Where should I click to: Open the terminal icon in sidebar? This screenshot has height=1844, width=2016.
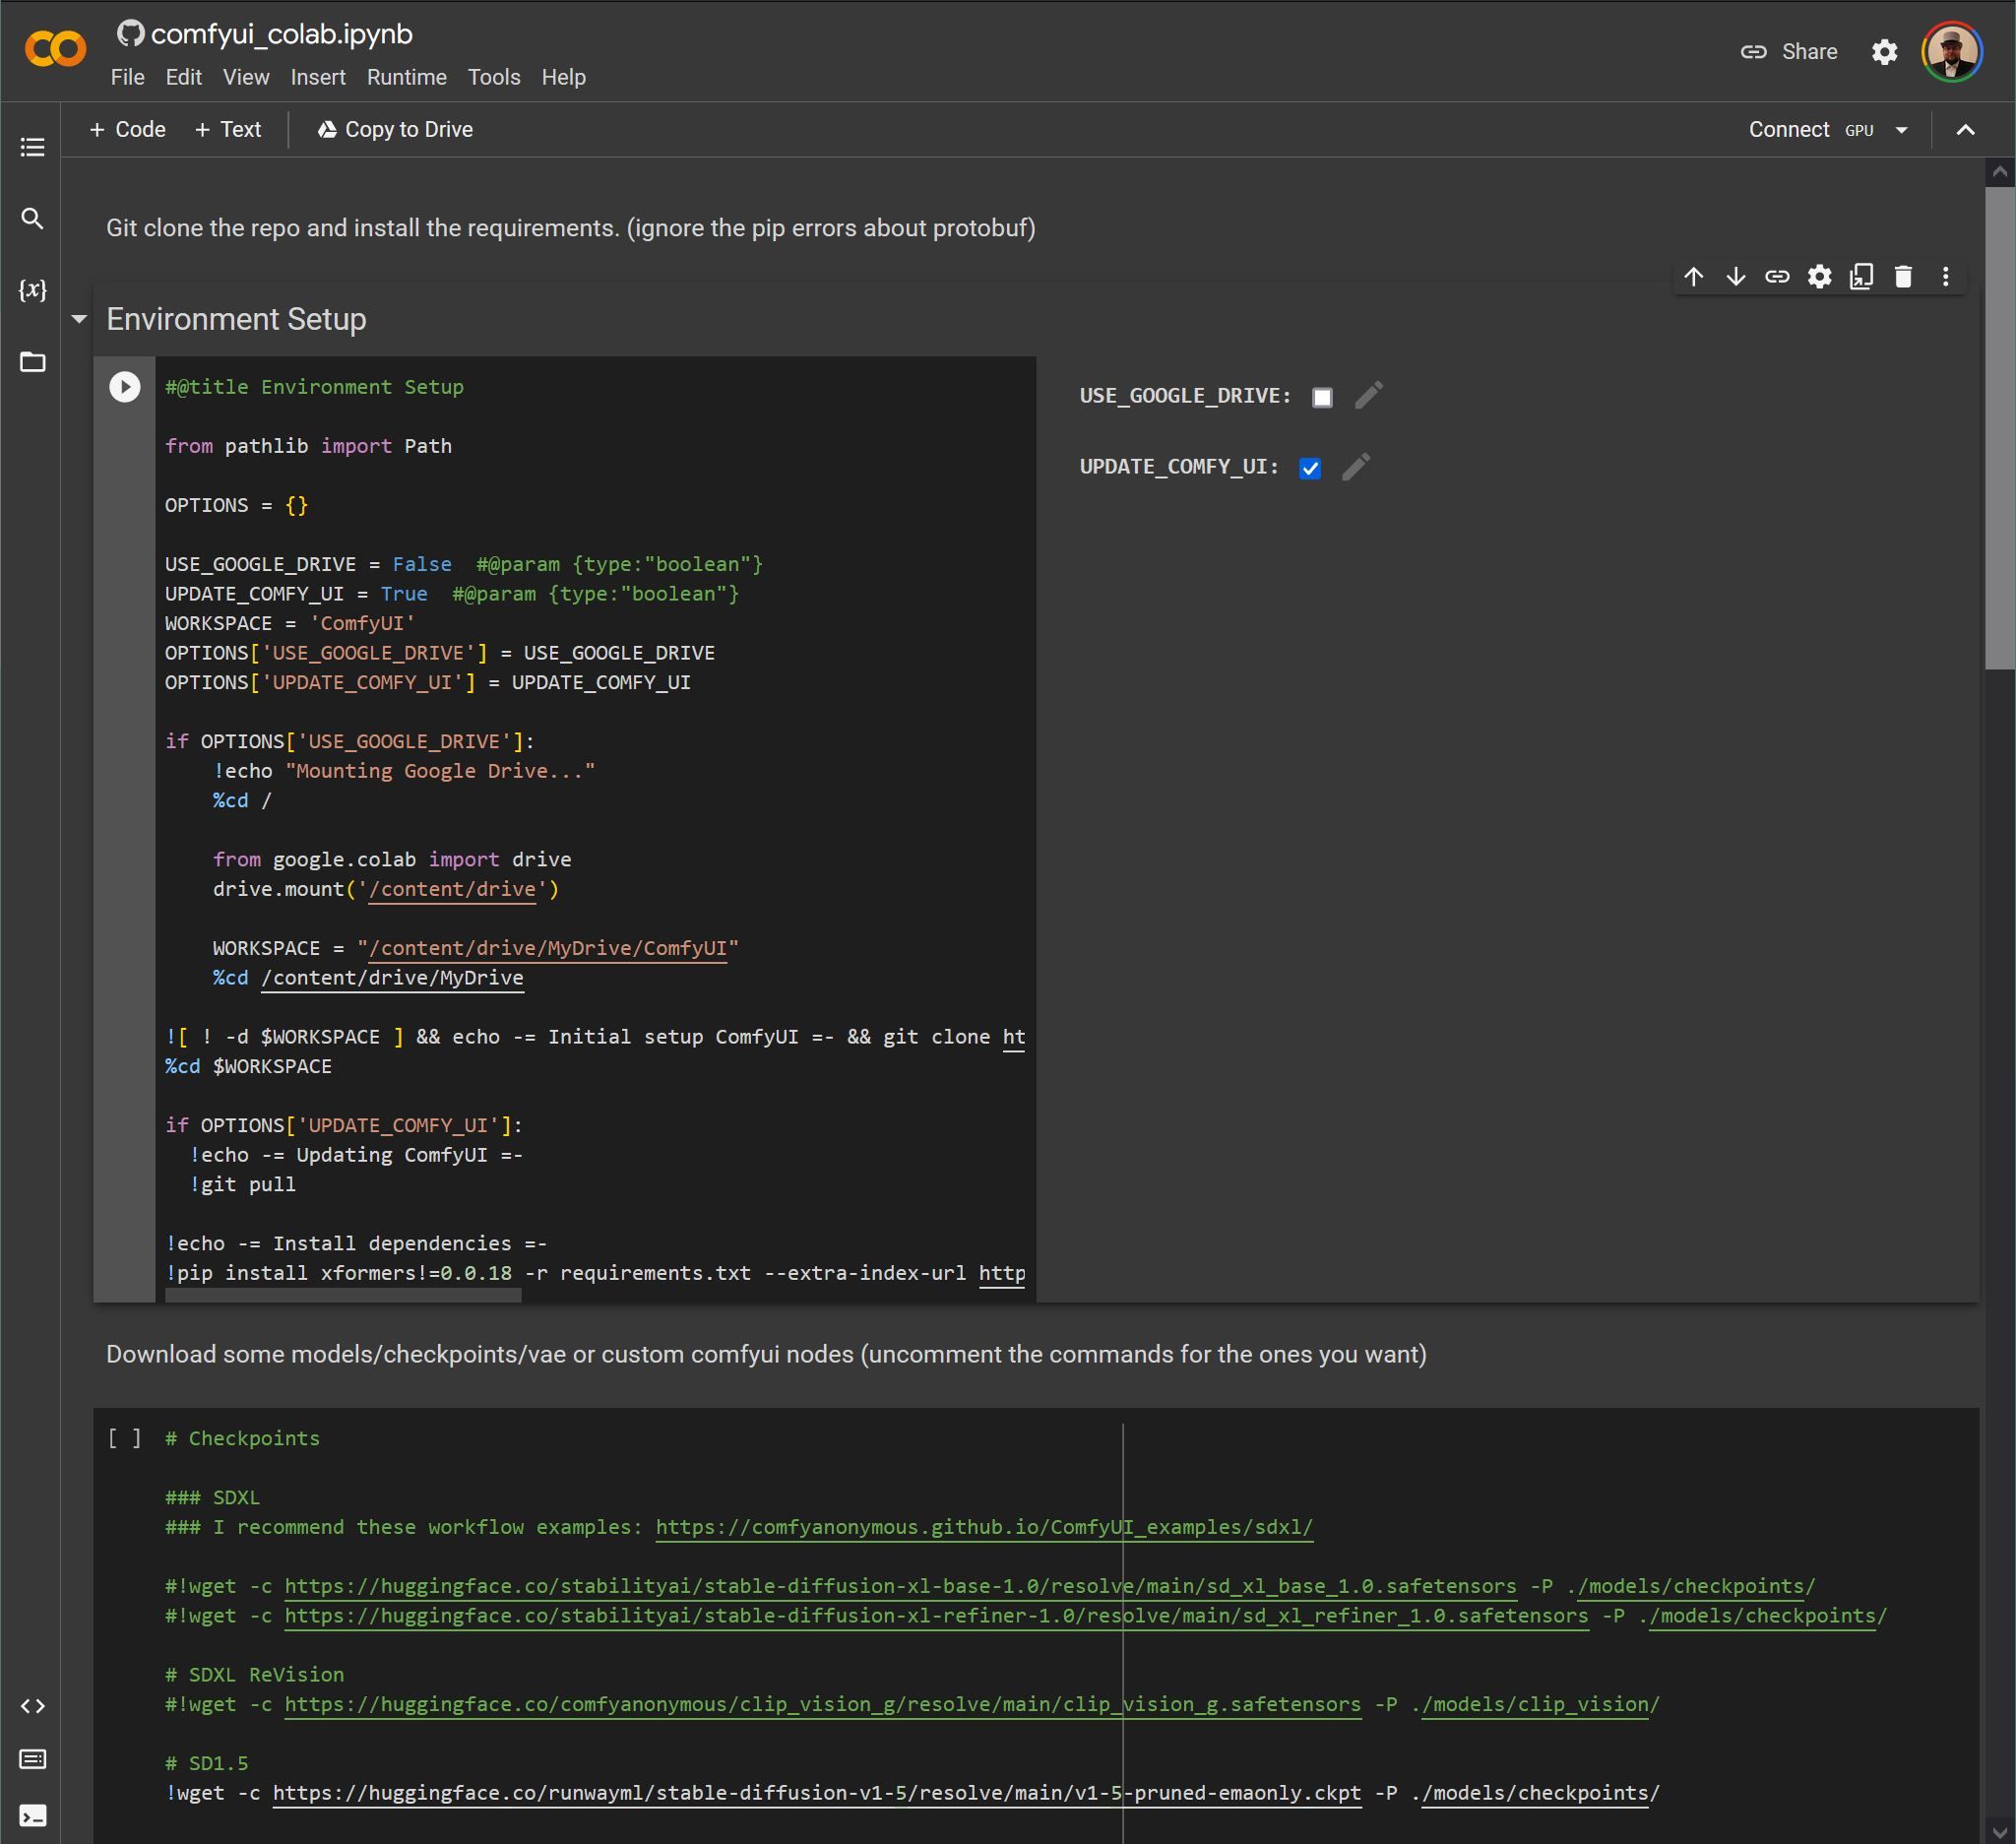32,1816
